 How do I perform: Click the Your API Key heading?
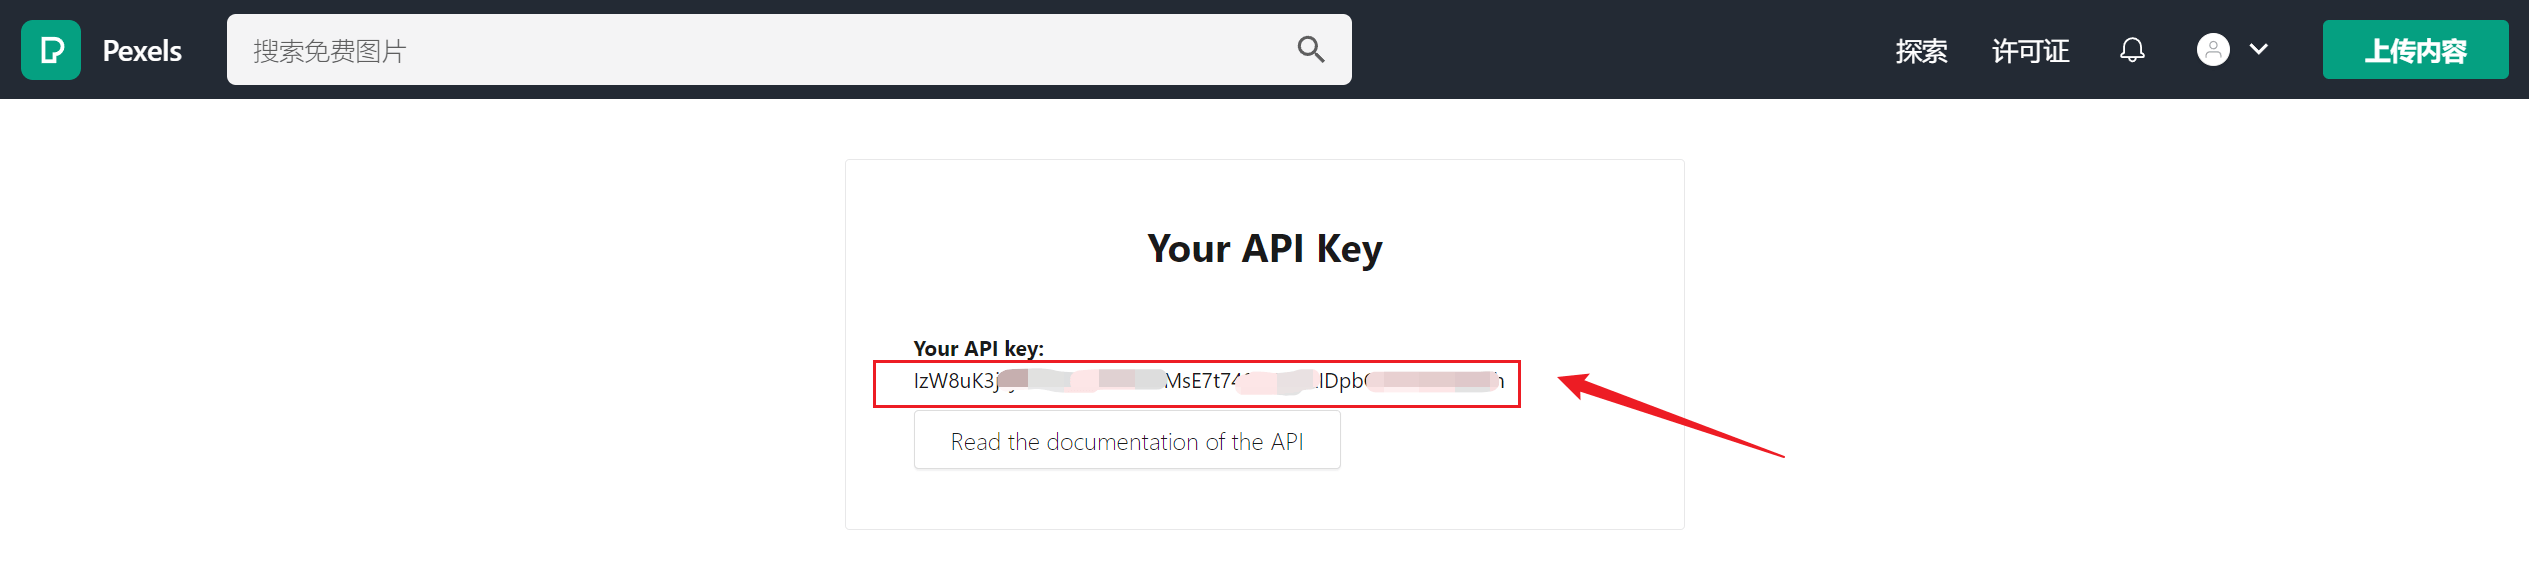[1264, 248]
